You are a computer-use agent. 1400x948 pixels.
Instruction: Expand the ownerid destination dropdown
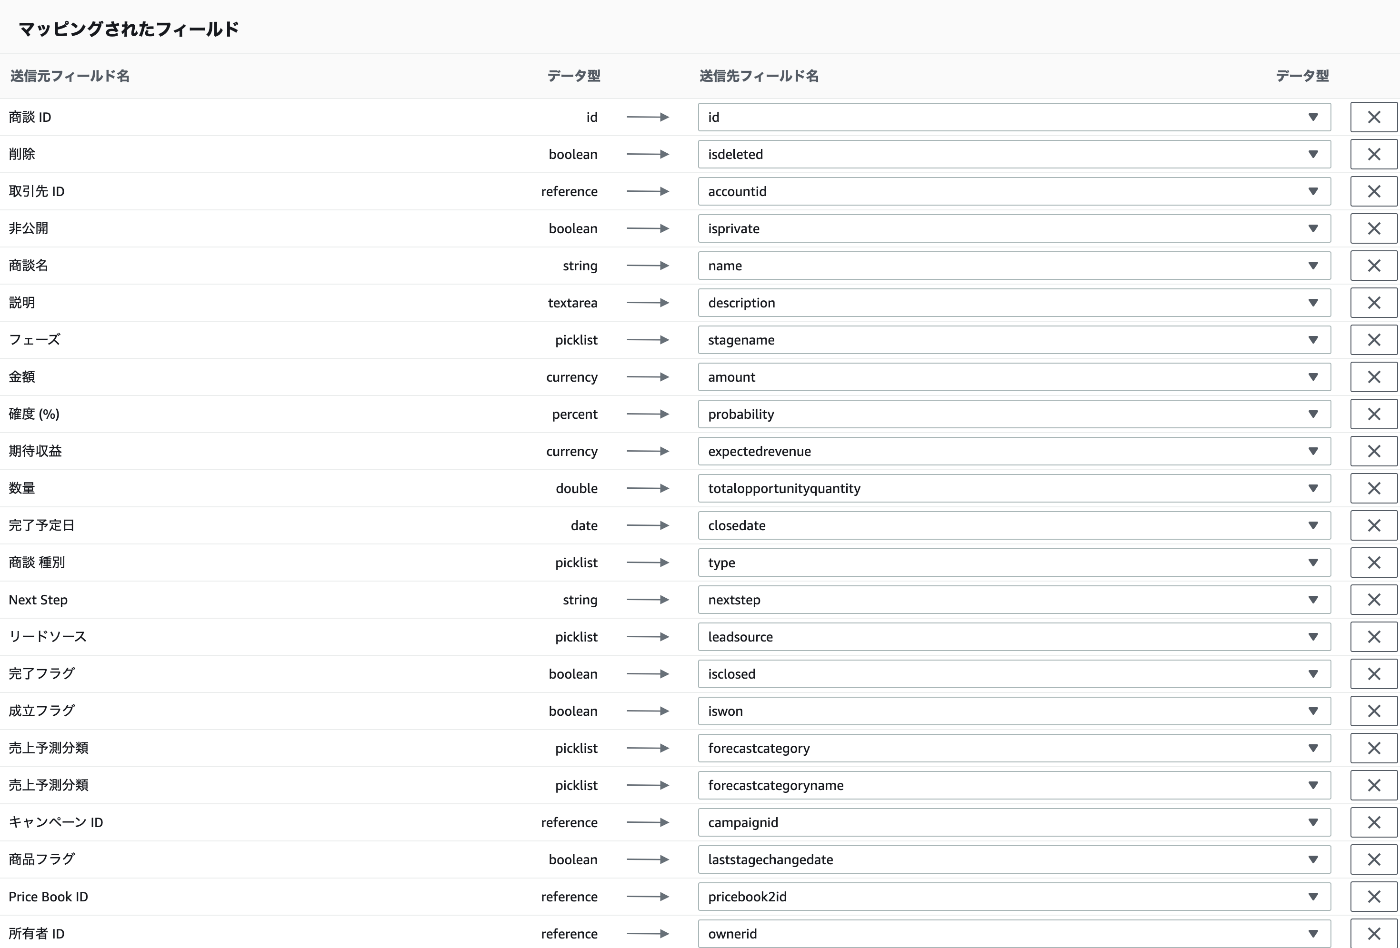[x=1014, y=933]
